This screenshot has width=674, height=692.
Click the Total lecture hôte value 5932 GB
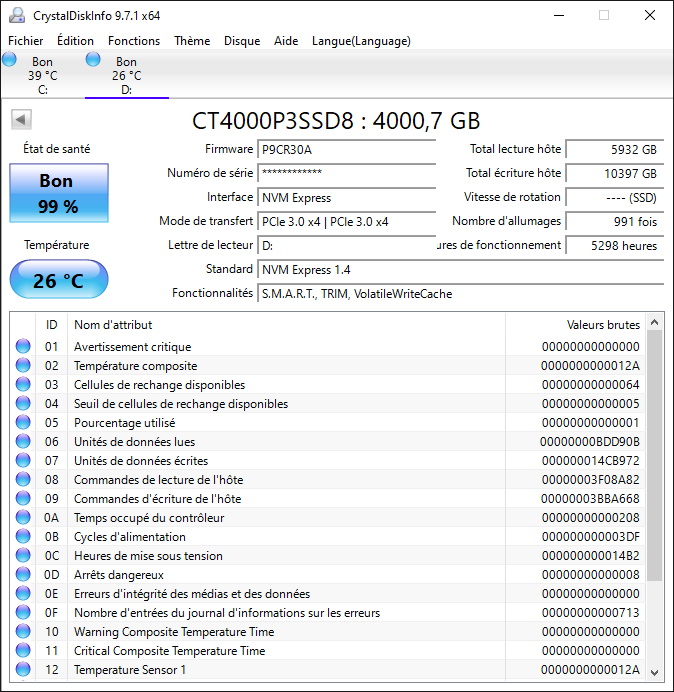(x=615, y=150)
